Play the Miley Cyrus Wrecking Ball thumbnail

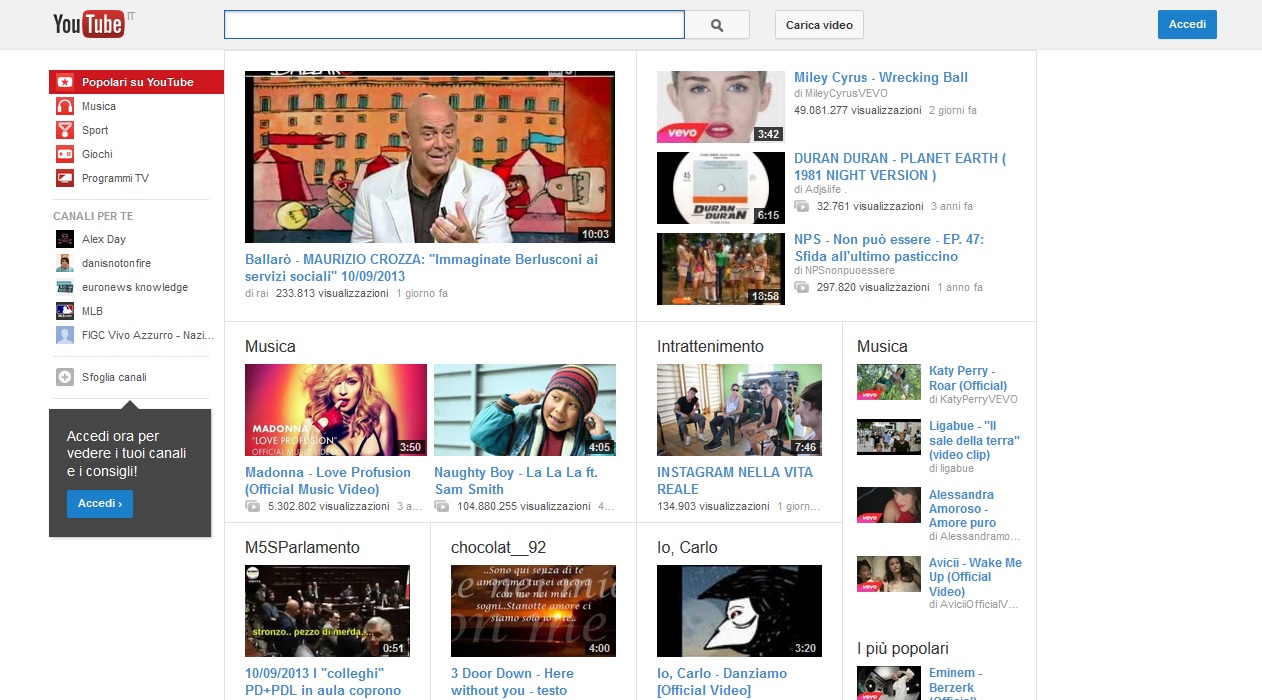coord(721,107)
